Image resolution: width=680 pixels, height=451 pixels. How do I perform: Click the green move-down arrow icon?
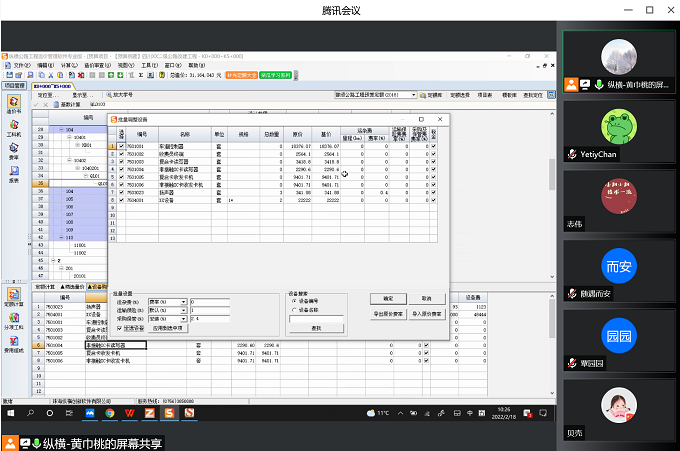click(120, 75)
